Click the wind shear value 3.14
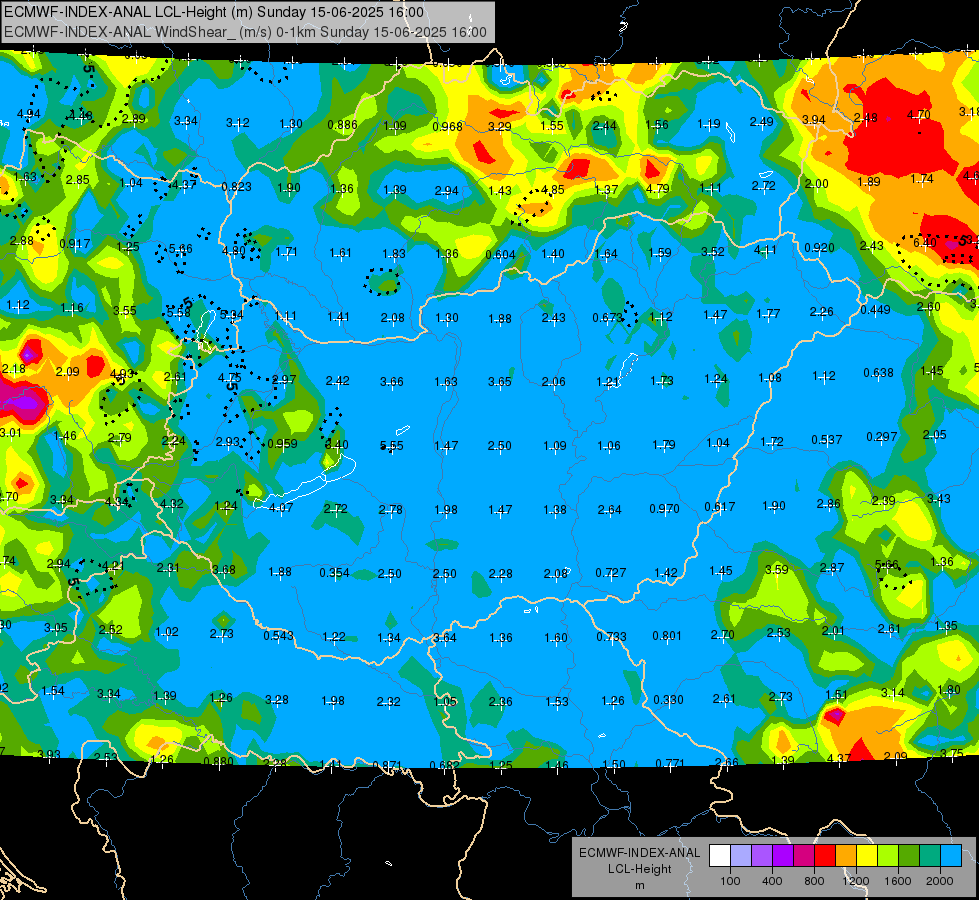 893,692
